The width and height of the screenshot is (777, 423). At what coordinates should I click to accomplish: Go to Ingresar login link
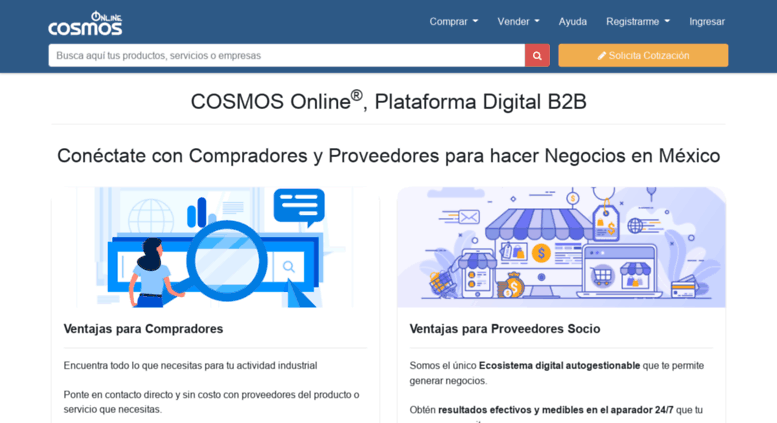(x=707, y=22)
